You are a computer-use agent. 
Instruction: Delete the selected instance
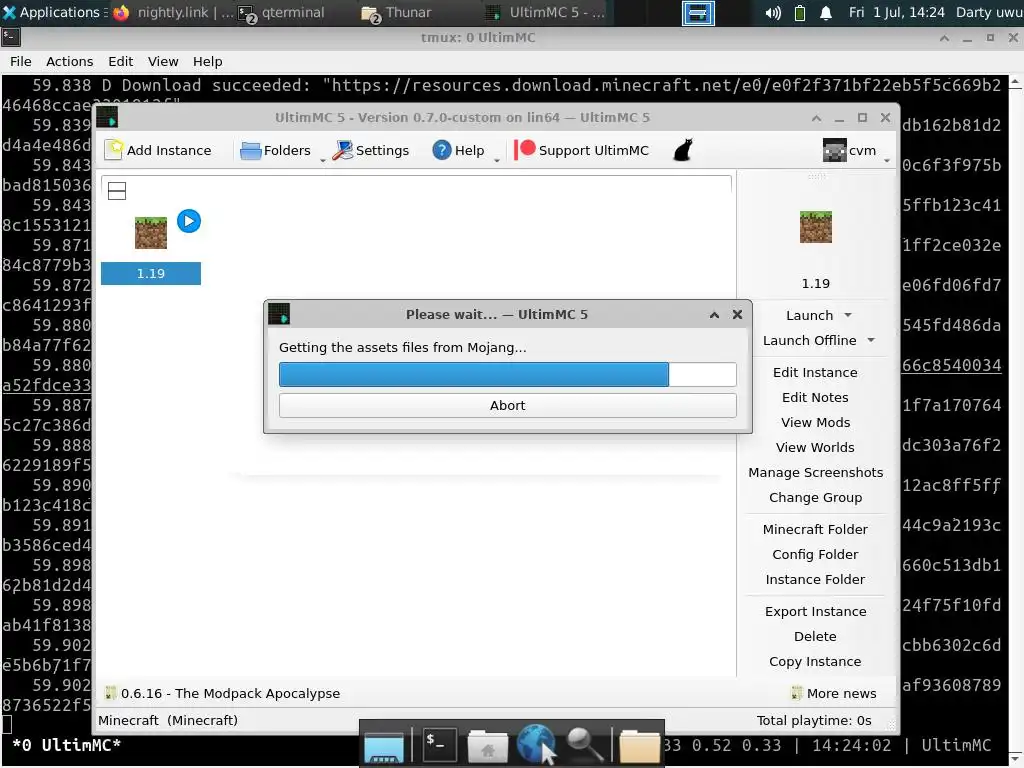(815, 636)
